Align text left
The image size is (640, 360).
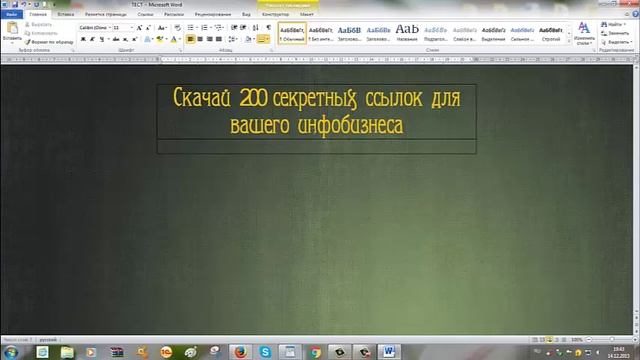click(191, 39)
